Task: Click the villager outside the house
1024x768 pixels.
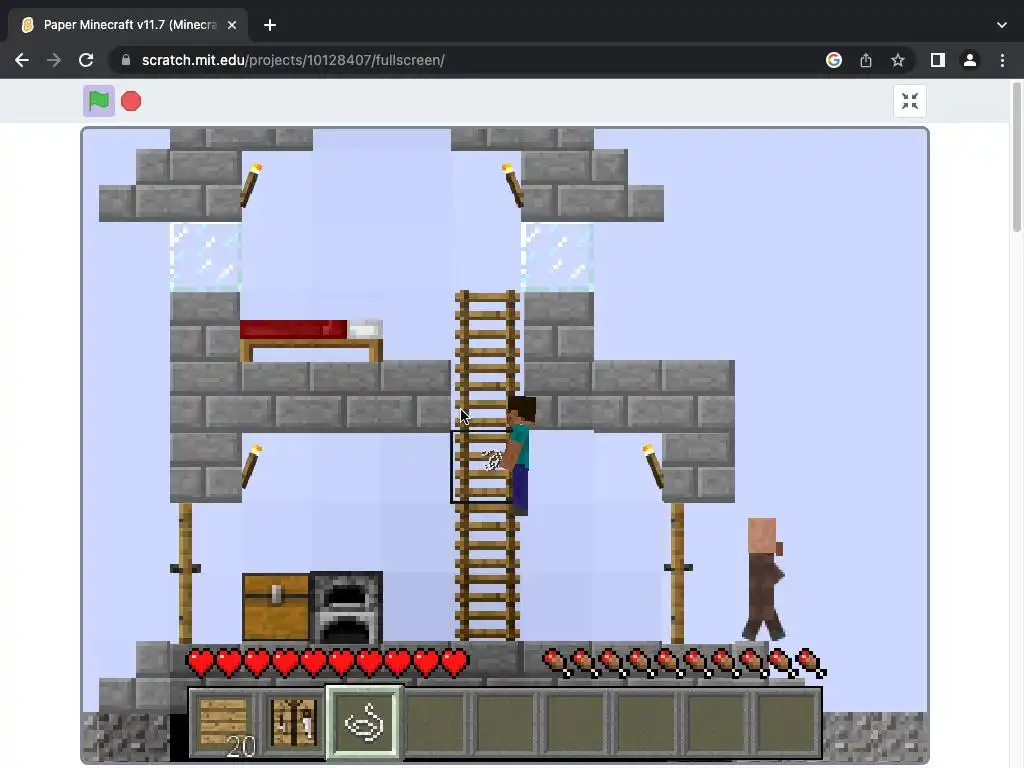Action: [764, 579]
